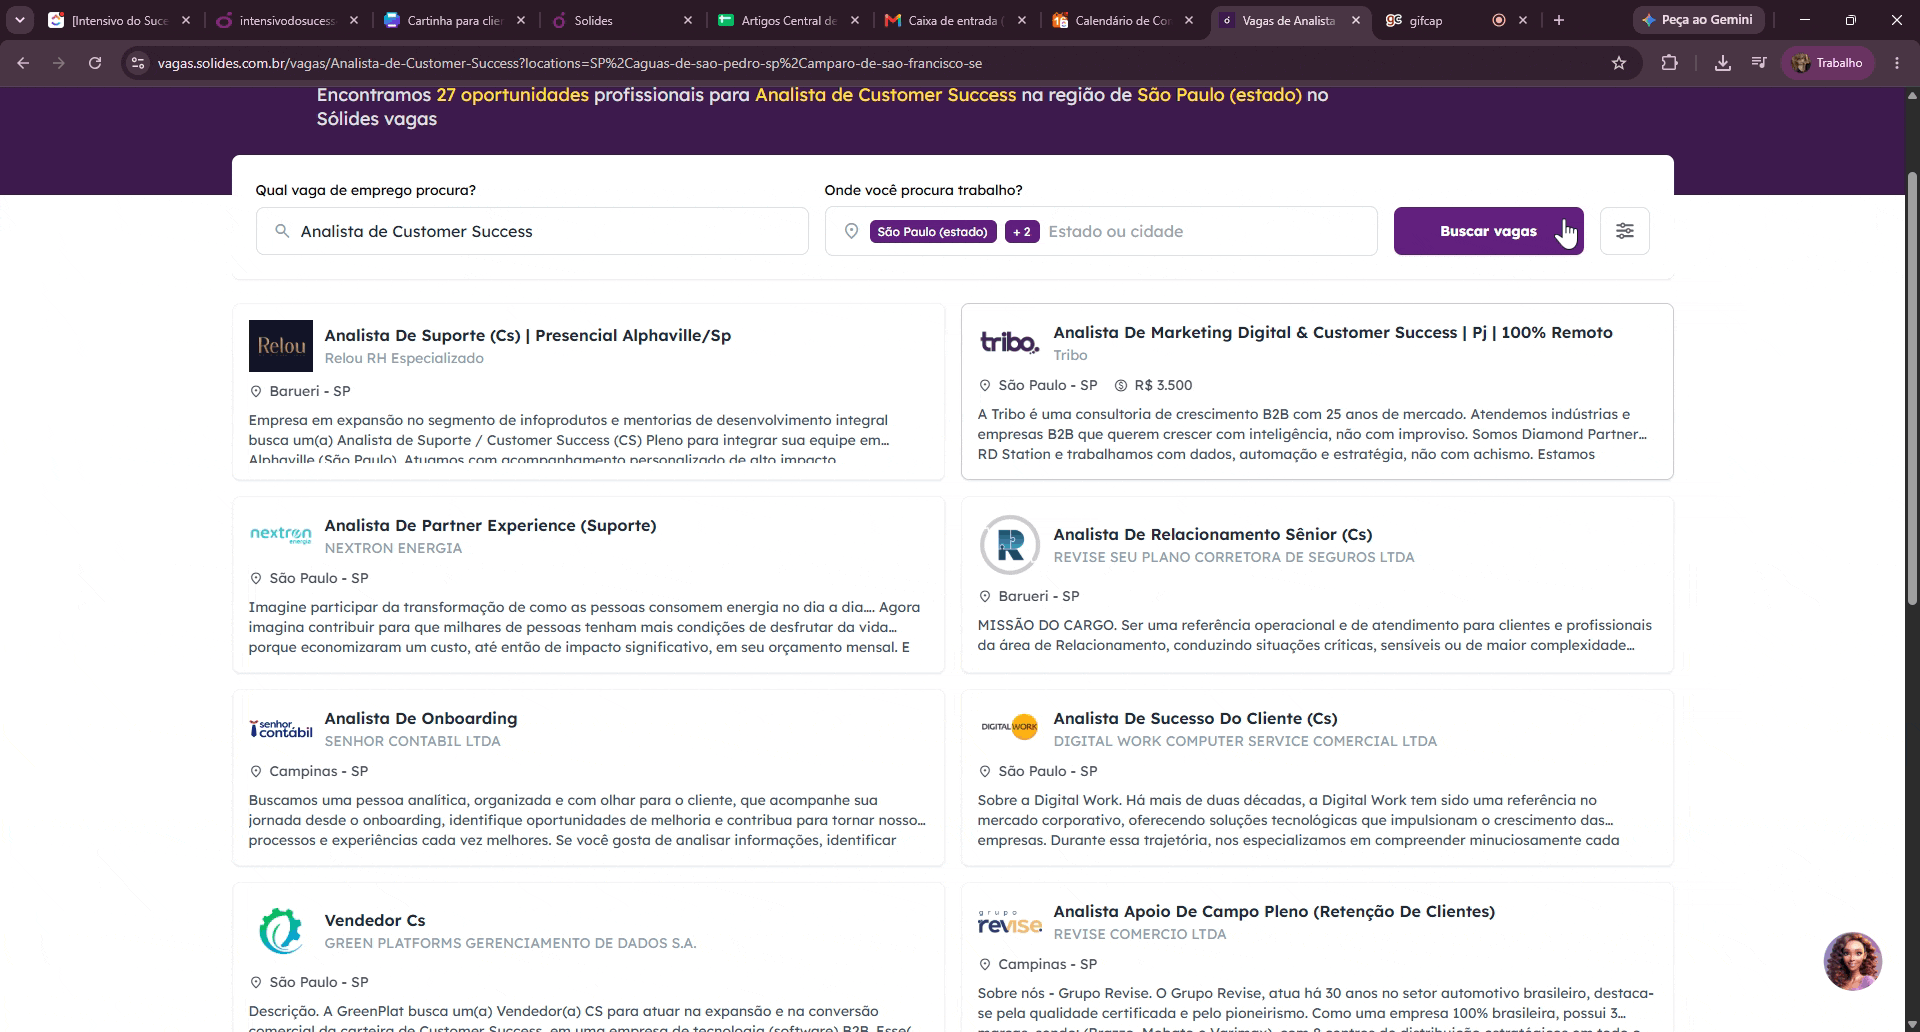Click the Tribo company logo
Image resolution: width=1920 pixels, height=1032 pixels.
click(x=1009, y=343)
